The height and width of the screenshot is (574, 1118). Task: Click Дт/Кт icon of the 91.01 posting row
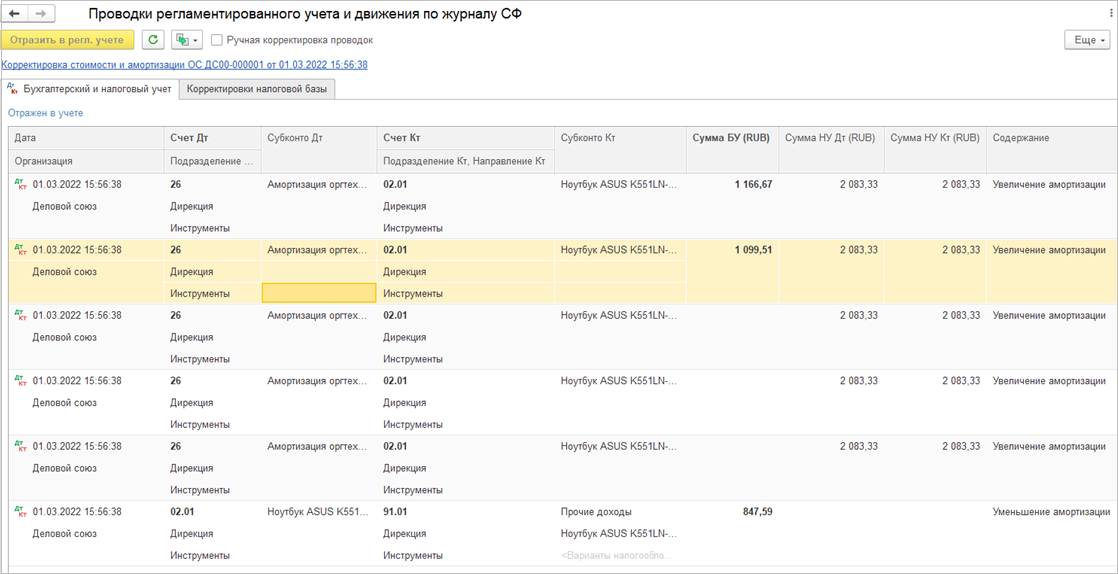21,512
